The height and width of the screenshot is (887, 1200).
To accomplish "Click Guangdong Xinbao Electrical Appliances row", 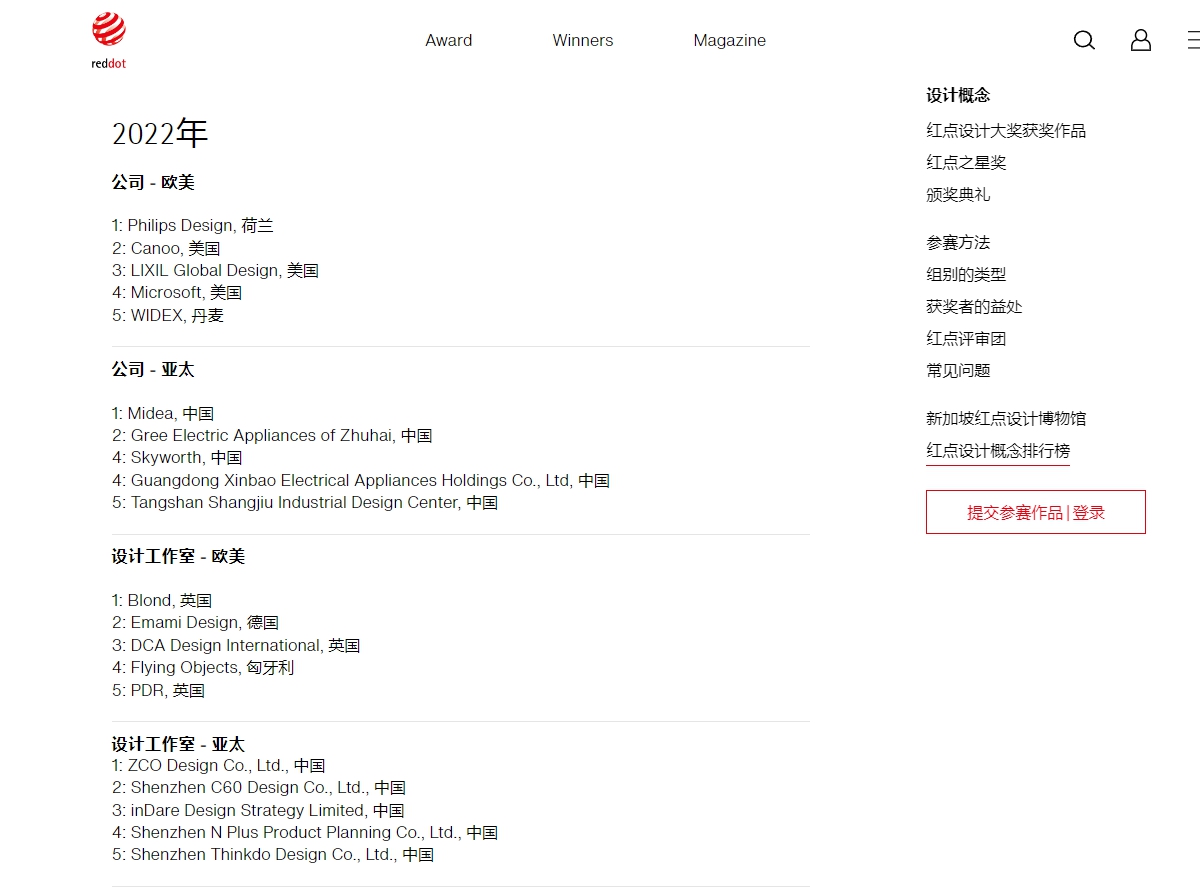I will tap(361, 481).
